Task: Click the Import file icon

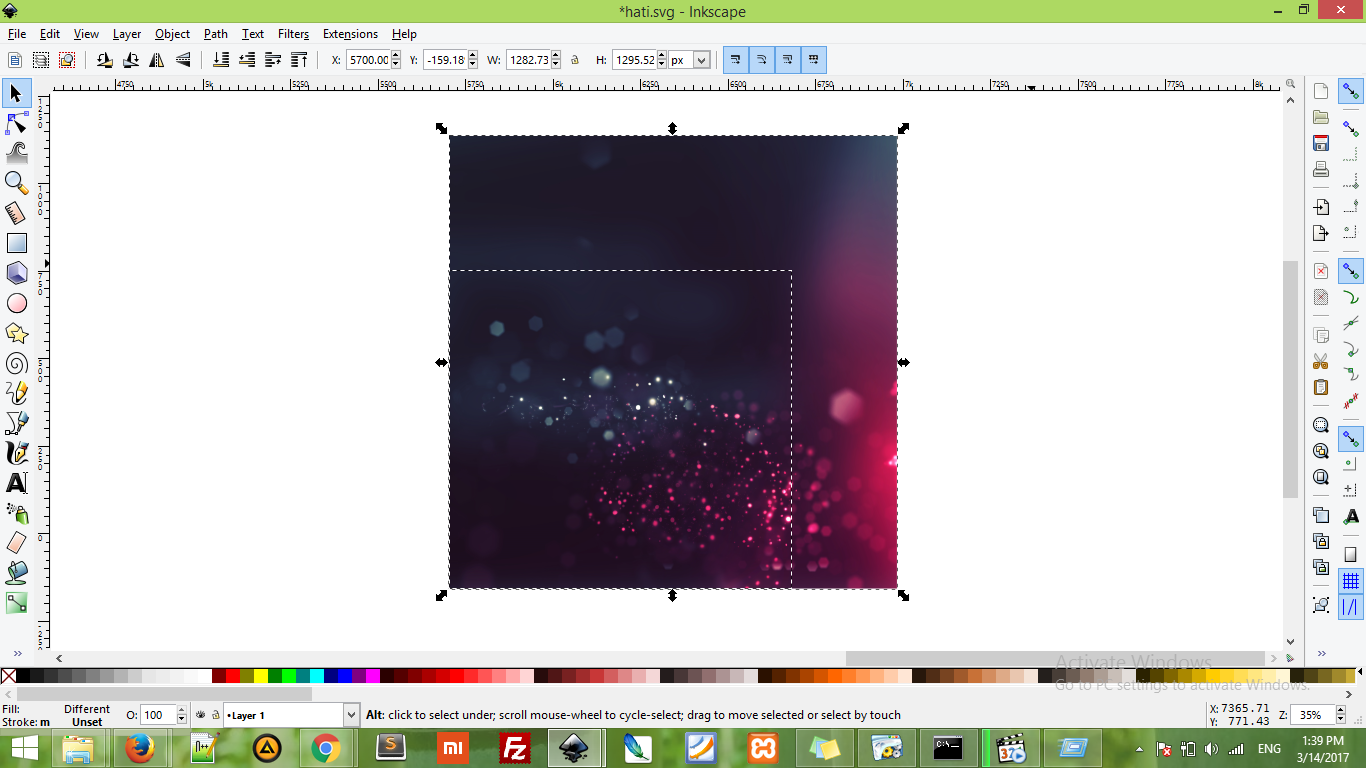Action: (x=1321, y=207)
